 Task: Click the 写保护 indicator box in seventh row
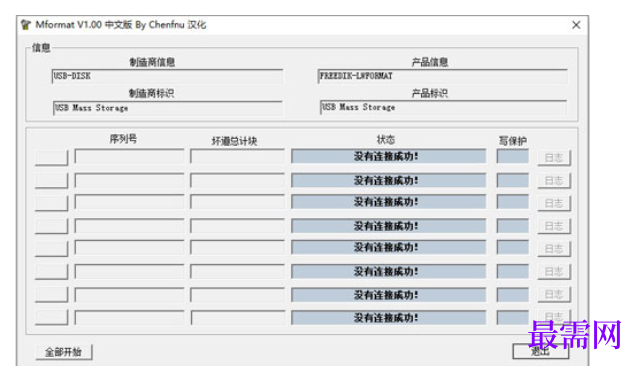[x=513, y=295]
